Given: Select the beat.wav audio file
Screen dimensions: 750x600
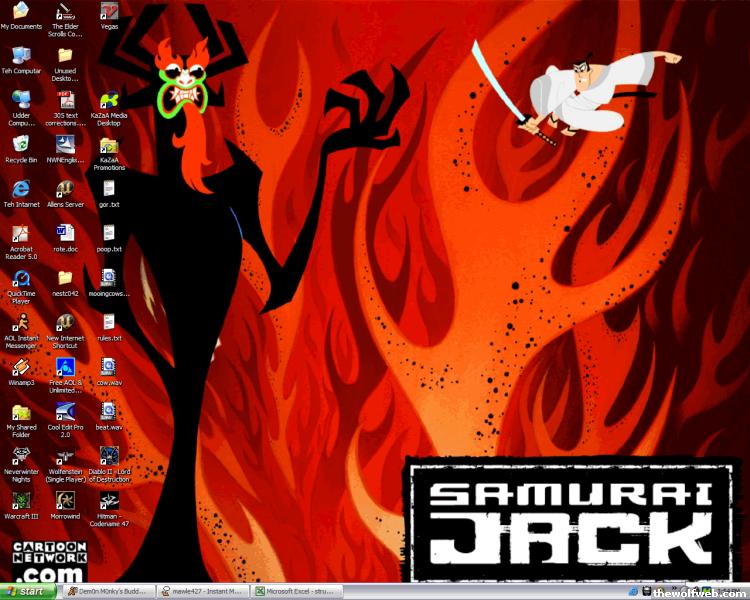Looking at the screenshot, I should pyautogui.click(x=109, y=411).
